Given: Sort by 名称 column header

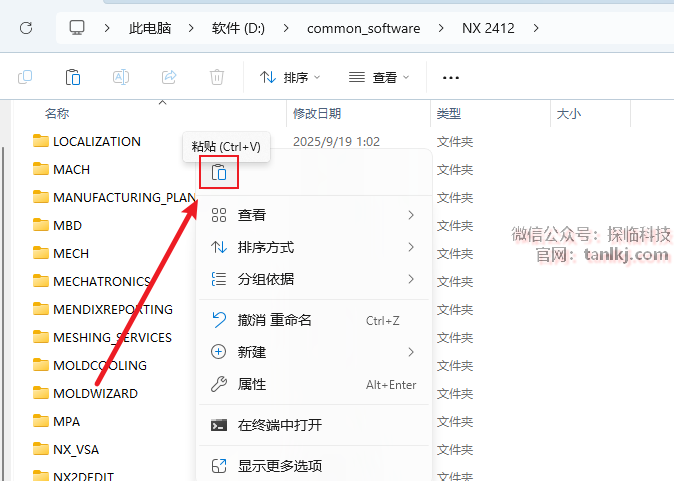Looking at the screenshot, I should coord(57,113).
